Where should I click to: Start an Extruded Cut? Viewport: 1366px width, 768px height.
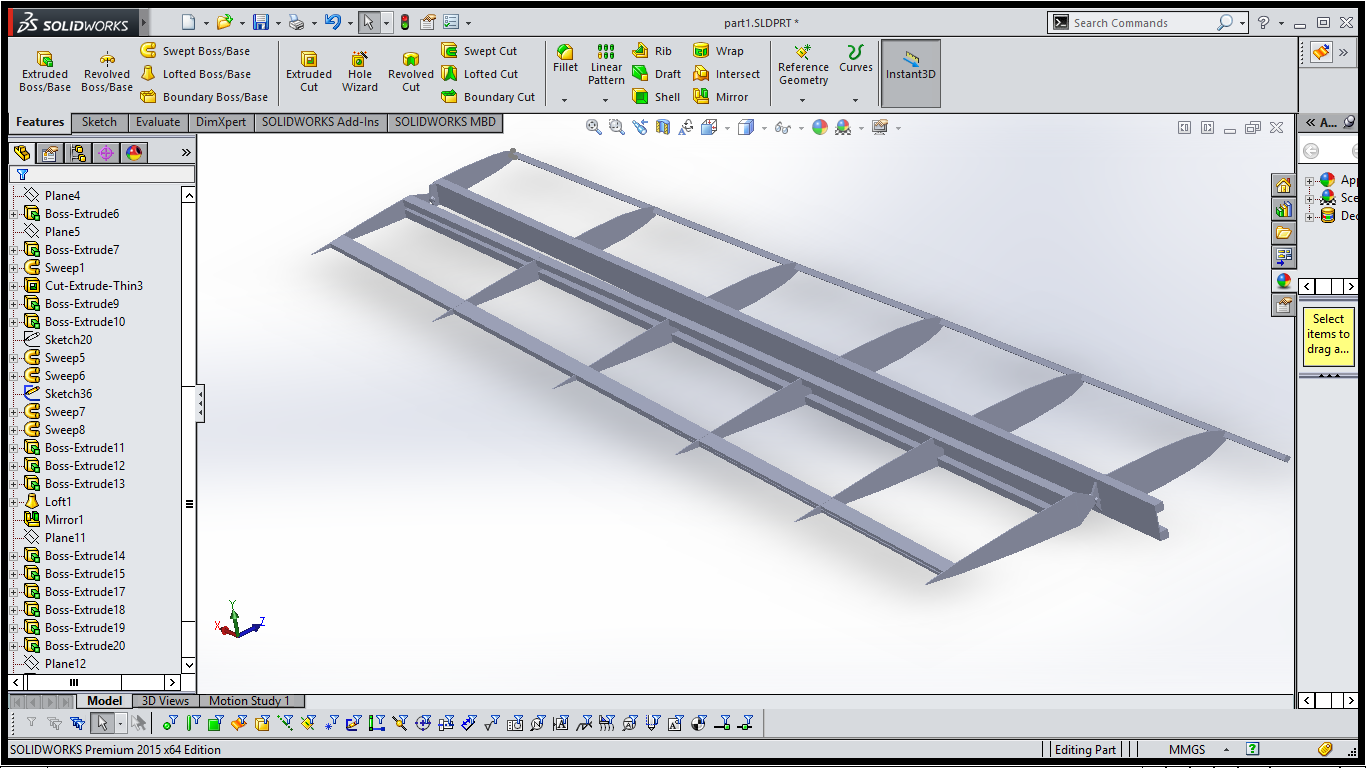coord(309,72)
